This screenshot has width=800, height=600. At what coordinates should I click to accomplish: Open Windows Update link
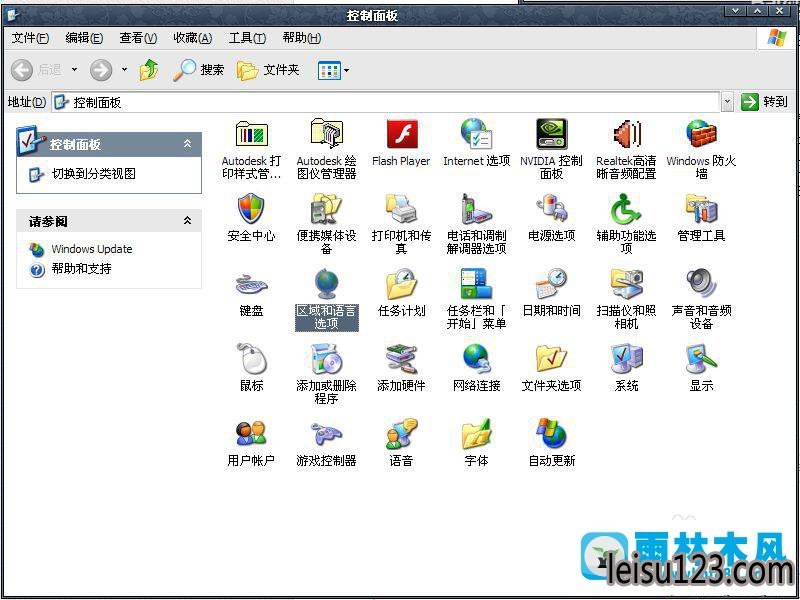(x=92, y=249)
